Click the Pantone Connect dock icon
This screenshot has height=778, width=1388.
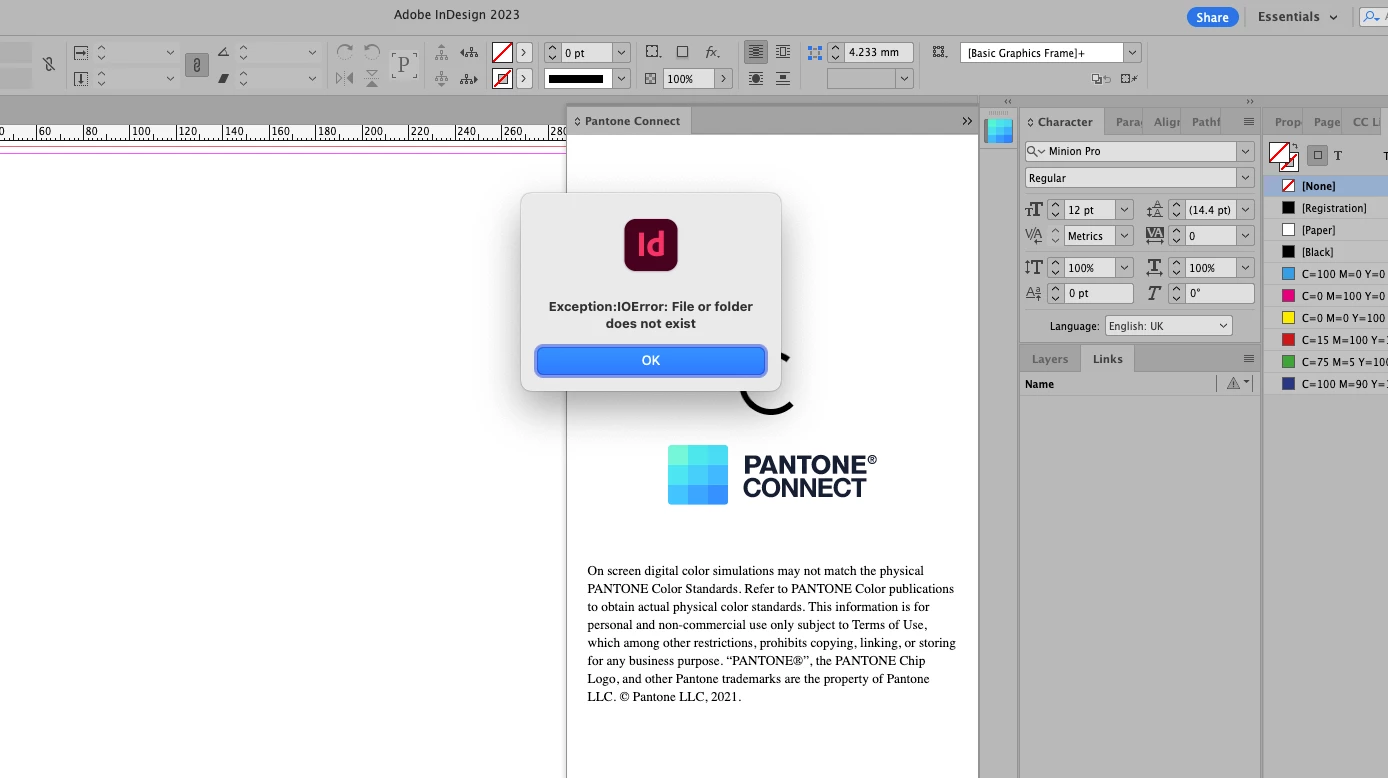[x=999, y=131]
